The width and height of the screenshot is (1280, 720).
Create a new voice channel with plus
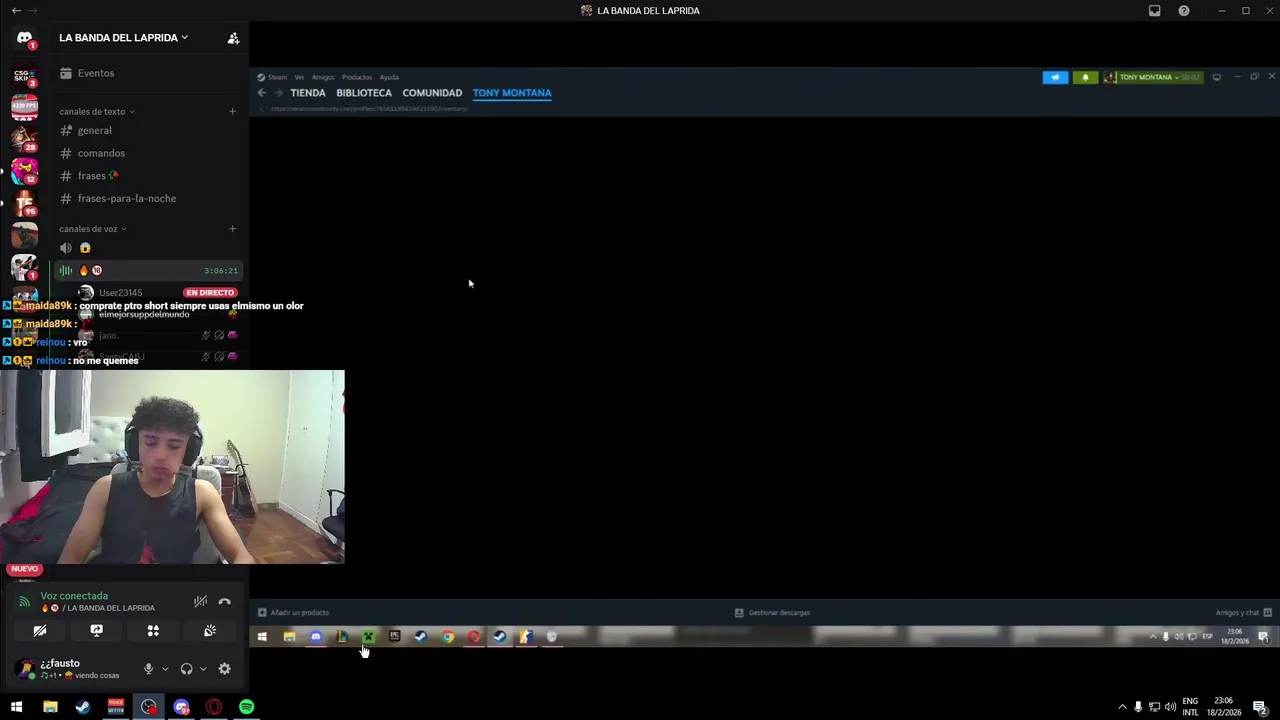click(232, 229)
